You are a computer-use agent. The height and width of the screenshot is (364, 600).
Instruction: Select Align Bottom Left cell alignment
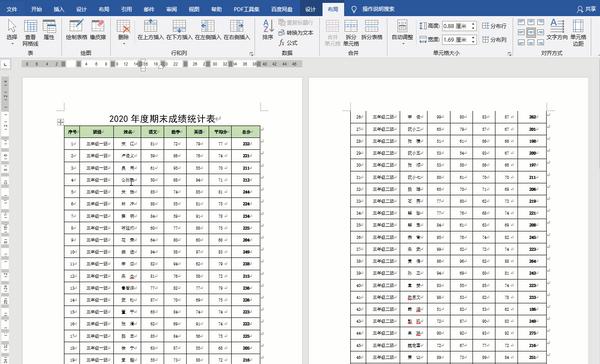[521, 42]
